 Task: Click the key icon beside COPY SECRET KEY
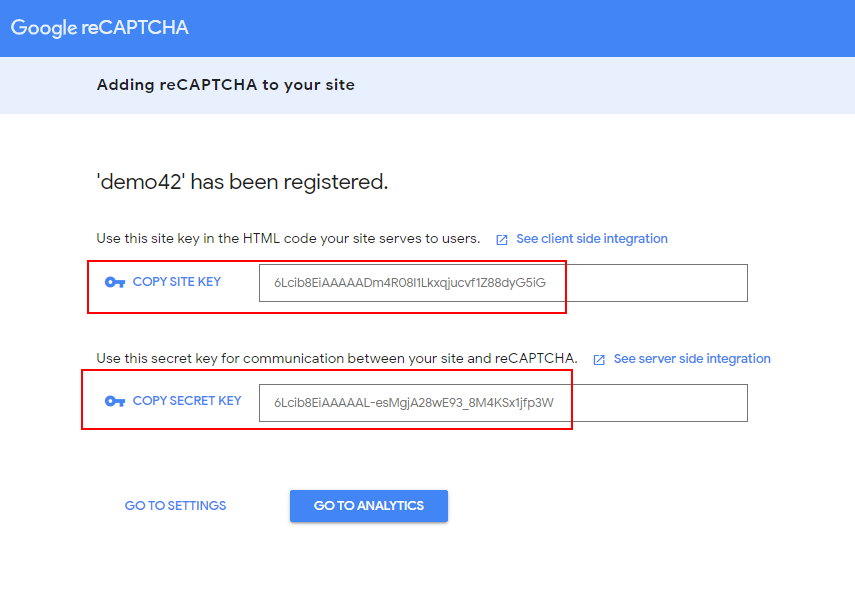coord(115,401)
